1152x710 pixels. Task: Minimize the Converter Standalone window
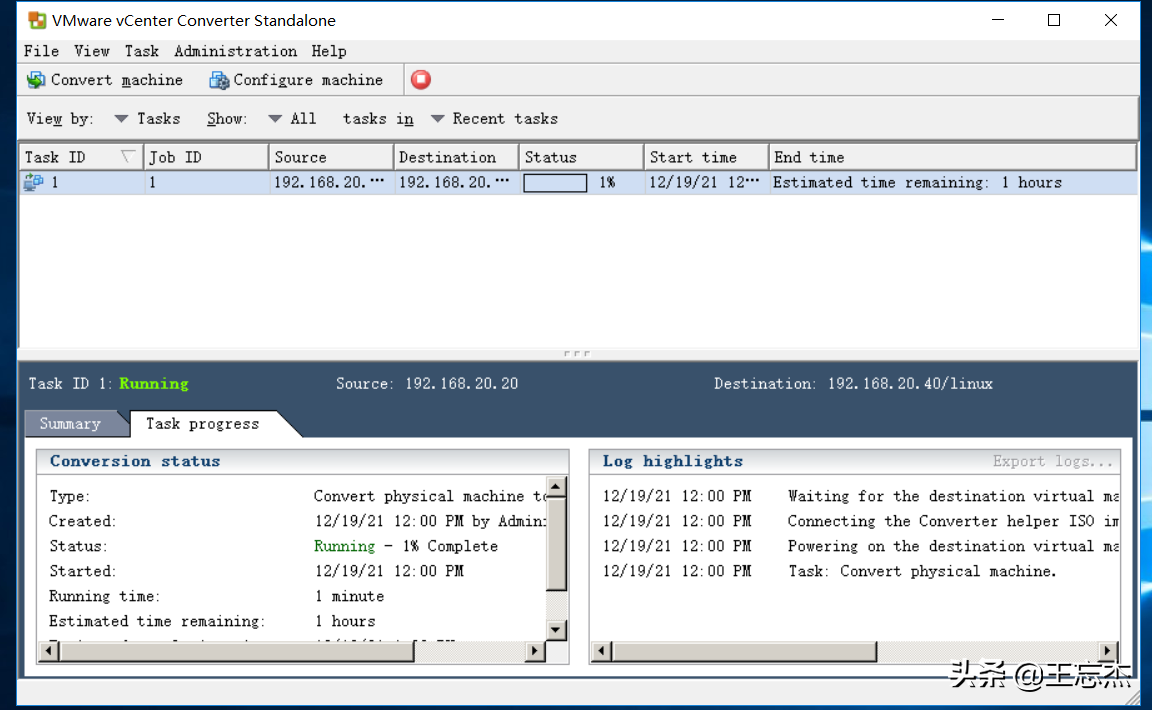[997, 20]
